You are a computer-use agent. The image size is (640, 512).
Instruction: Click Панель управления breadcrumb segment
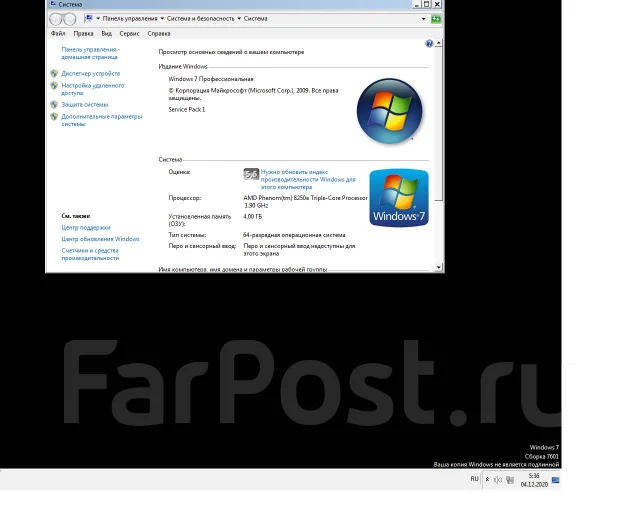pos(130,19)
